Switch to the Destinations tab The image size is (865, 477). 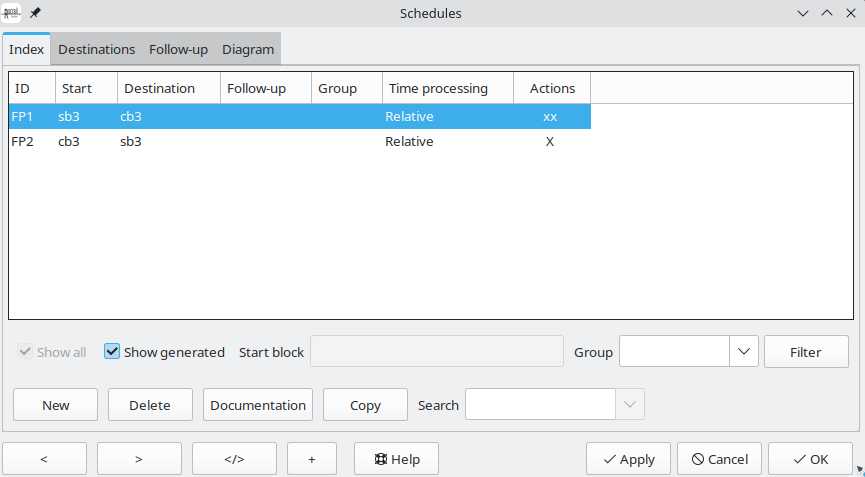click(x=96, y=49)
